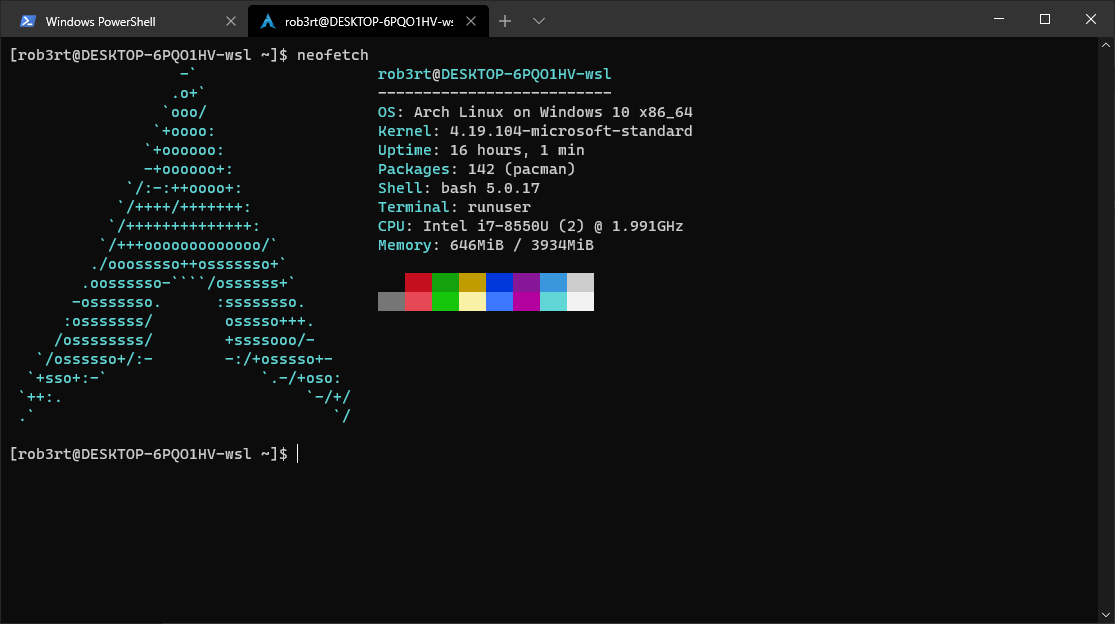The image size is (1115, 624).
Task: Click the dark red color block
Action: [418, 282]
